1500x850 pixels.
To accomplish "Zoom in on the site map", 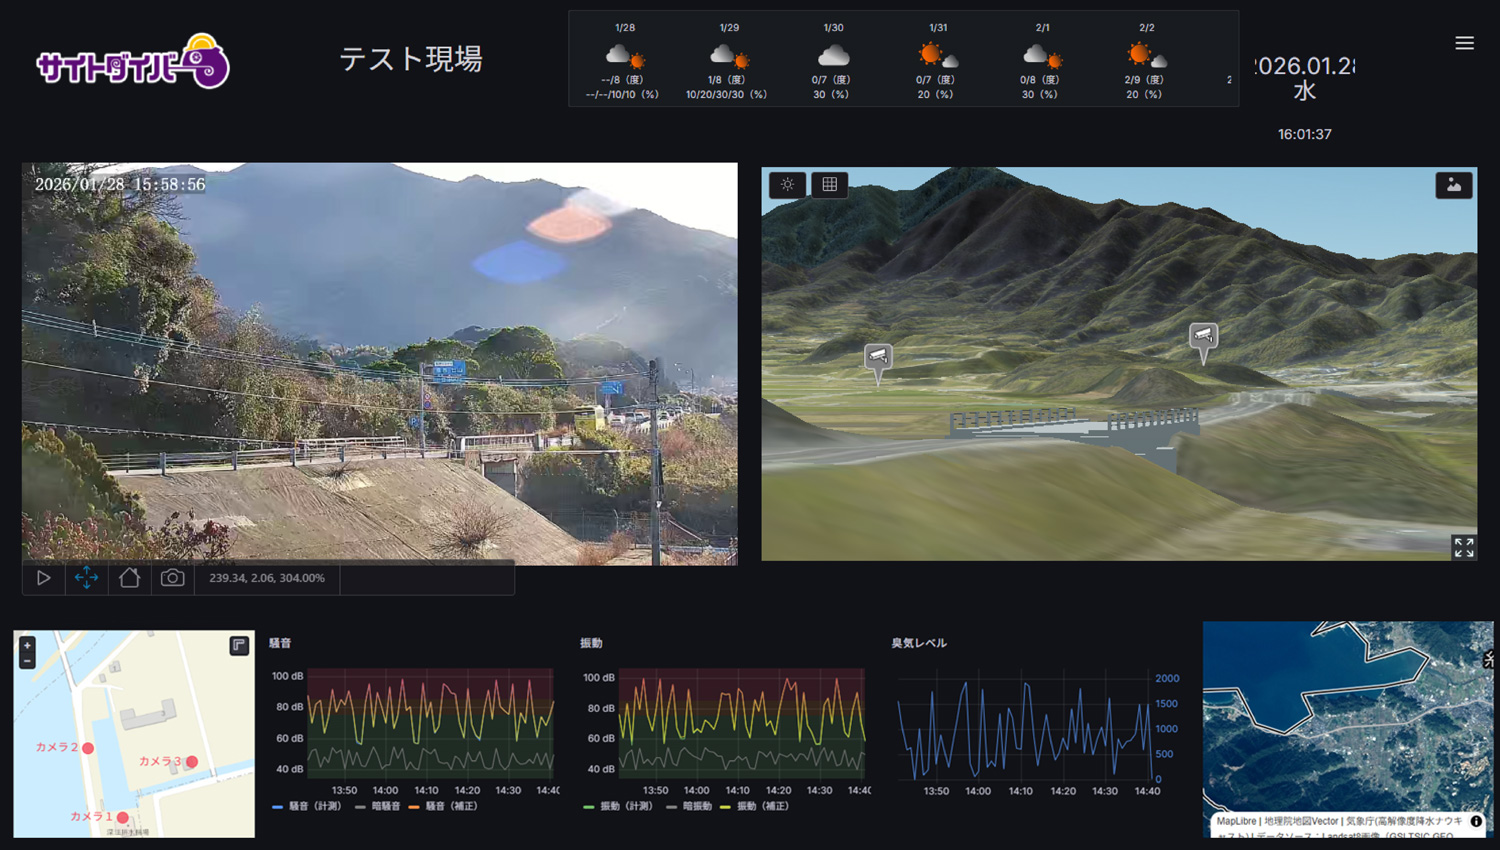I will pos(27,645).
